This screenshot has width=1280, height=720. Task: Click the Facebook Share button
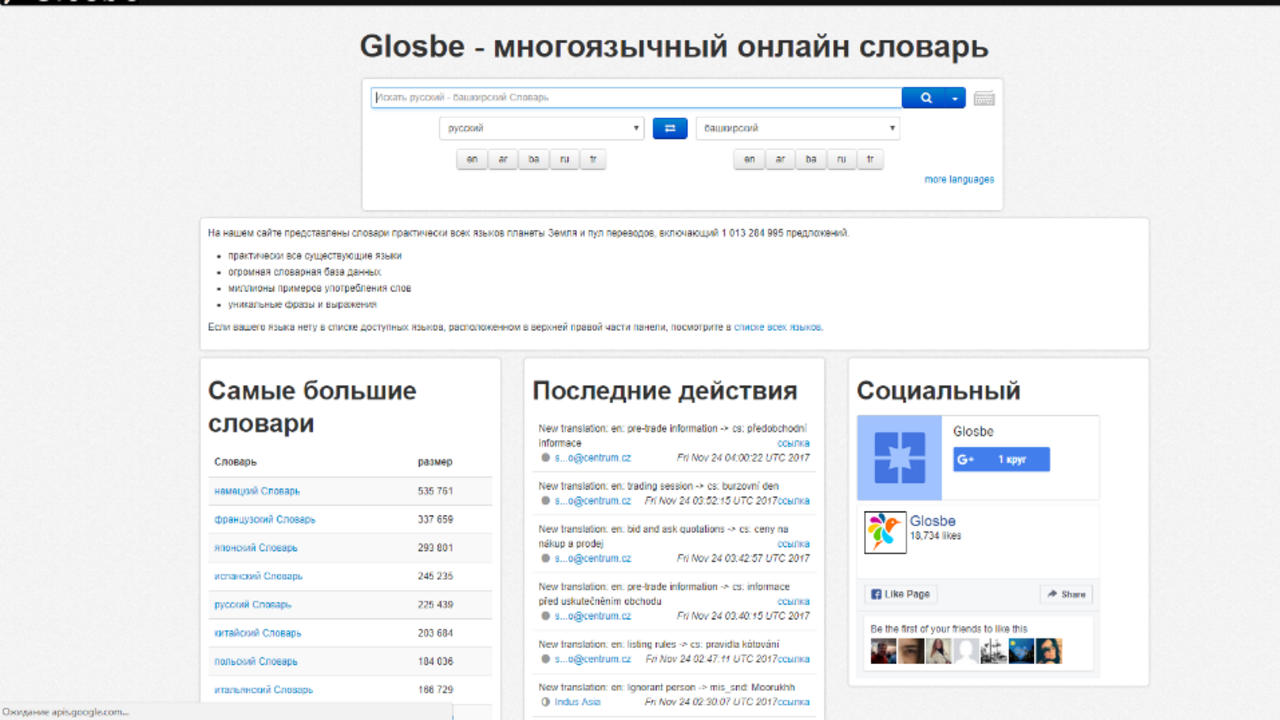click(x=1066, y=594)
